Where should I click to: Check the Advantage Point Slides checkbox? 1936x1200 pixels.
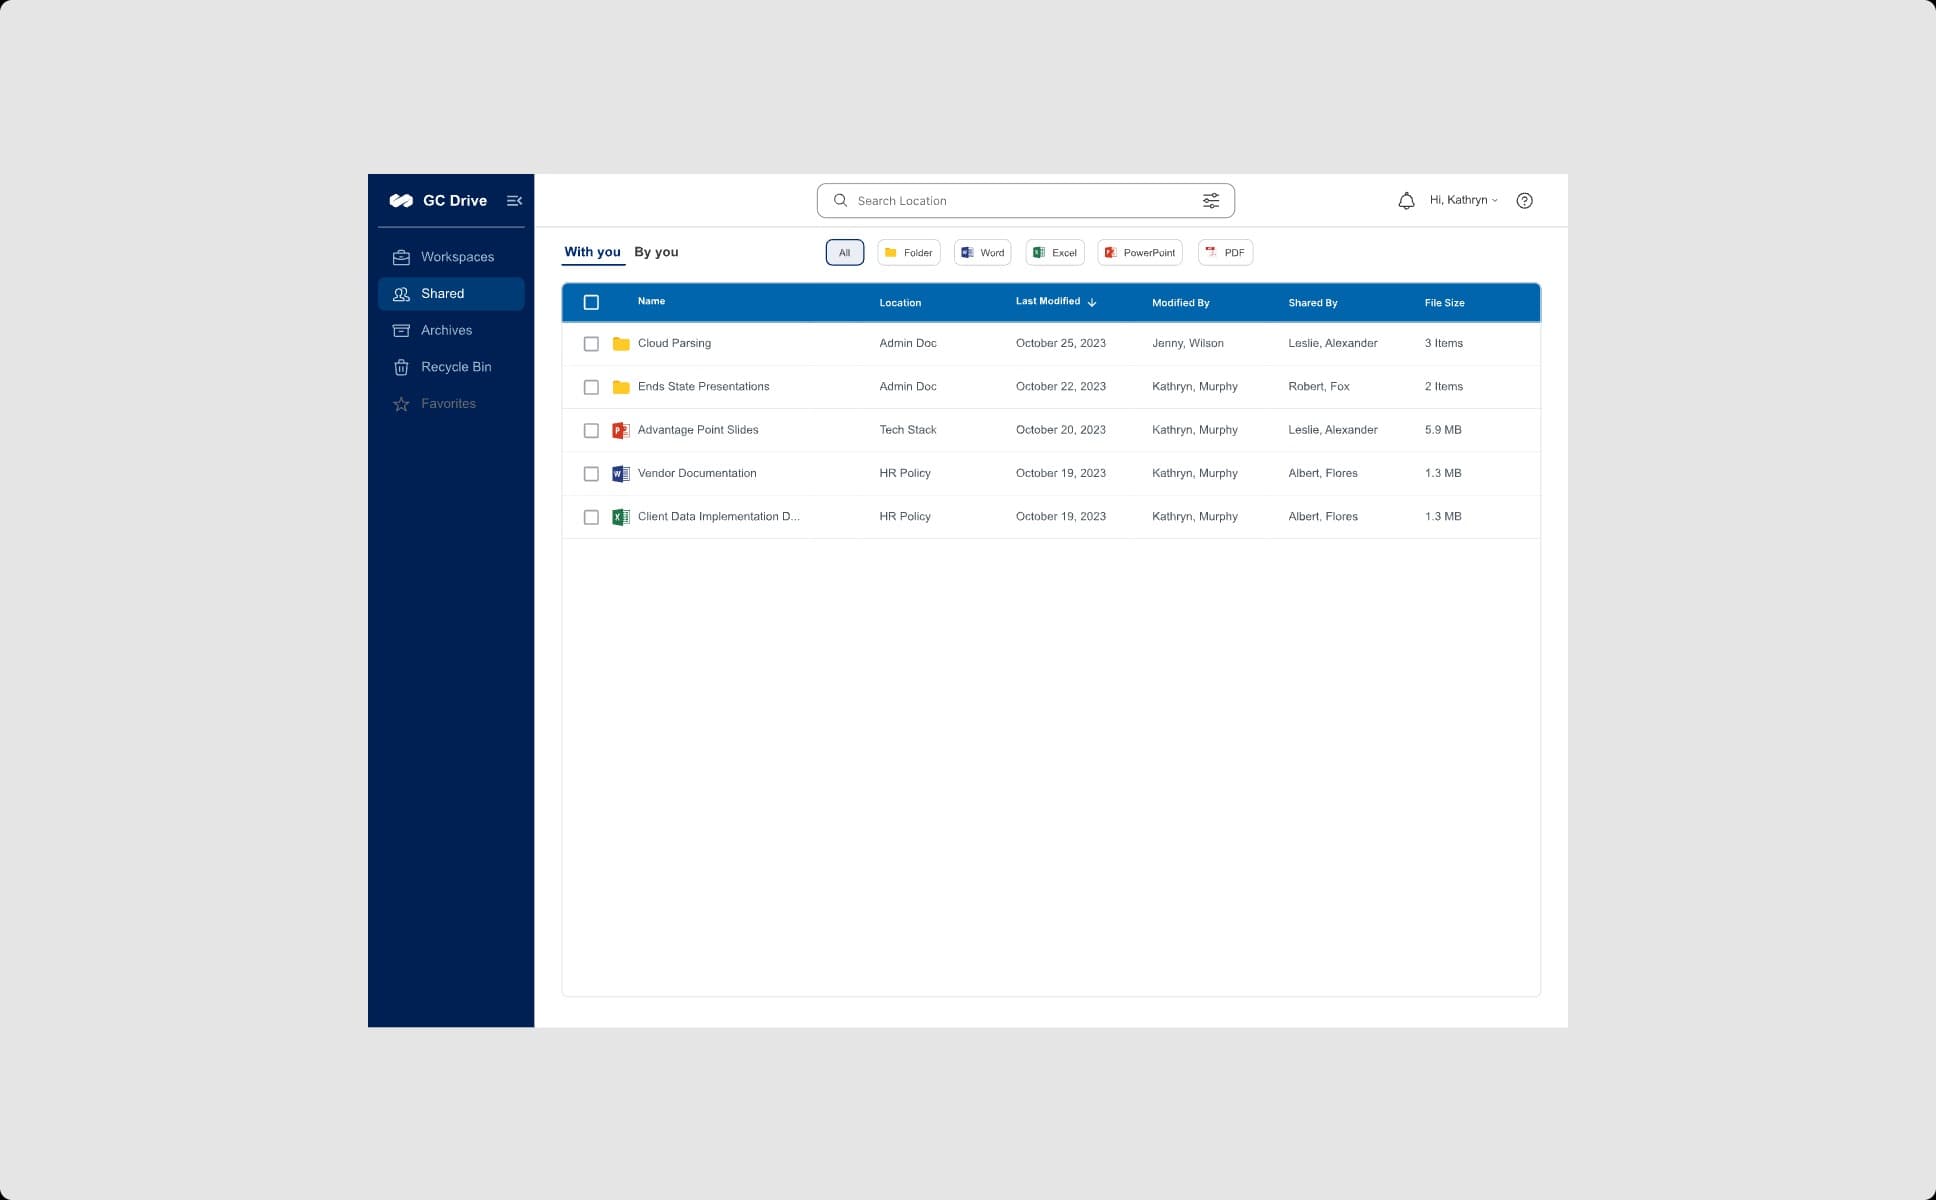point(591,431)
